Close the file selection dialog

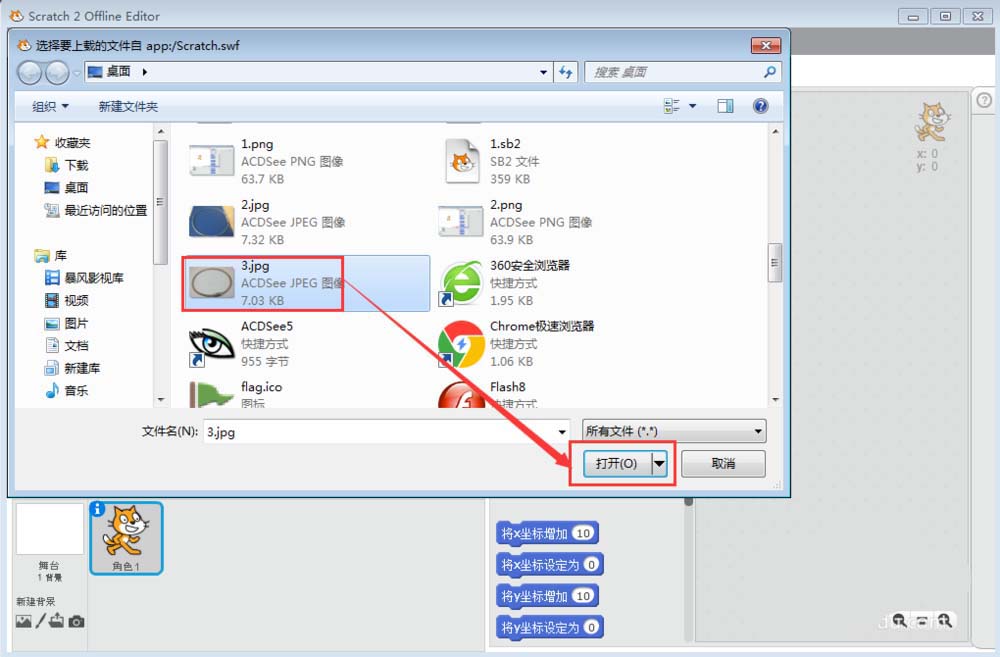[x=766, y=45]
